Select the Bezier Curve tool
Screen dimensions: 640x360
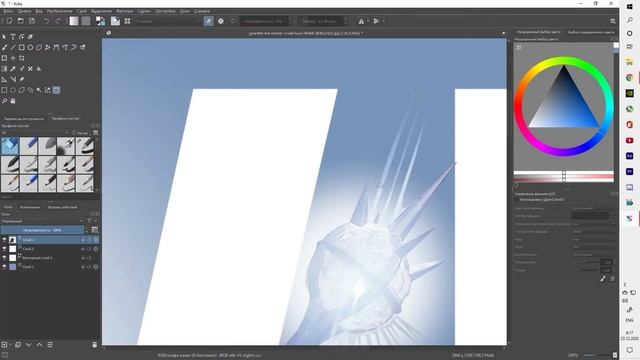[56, 47]
